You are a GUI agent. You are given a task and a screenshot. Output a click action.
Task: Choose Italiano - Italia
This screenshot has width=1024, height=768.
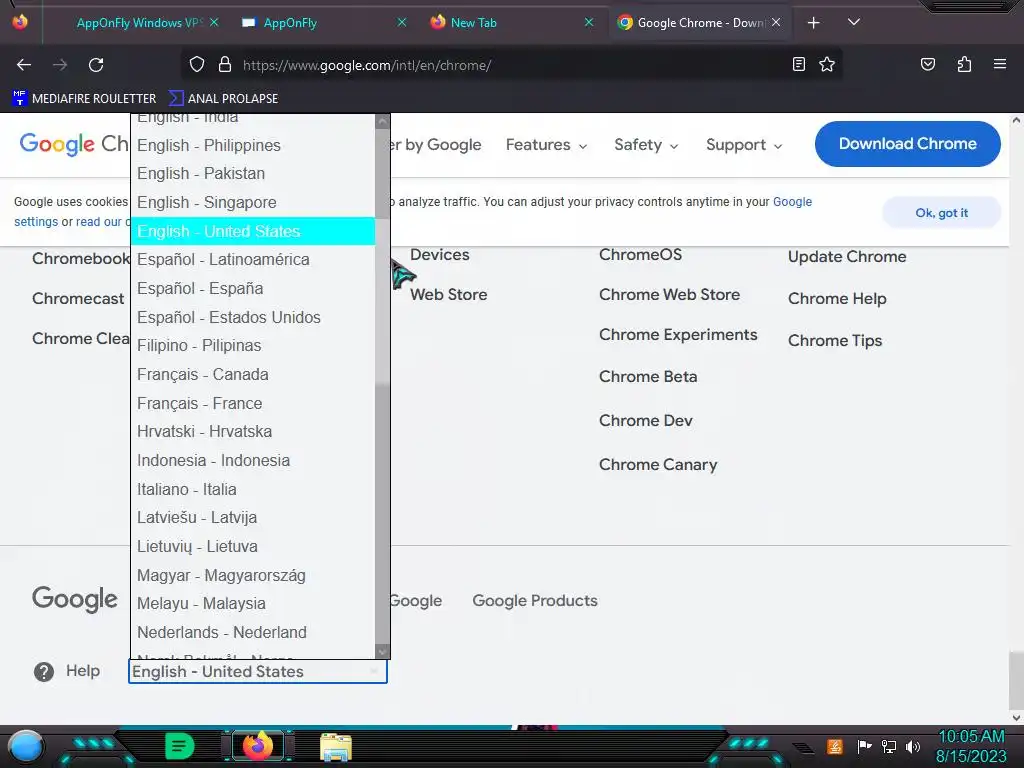[253, 488]
